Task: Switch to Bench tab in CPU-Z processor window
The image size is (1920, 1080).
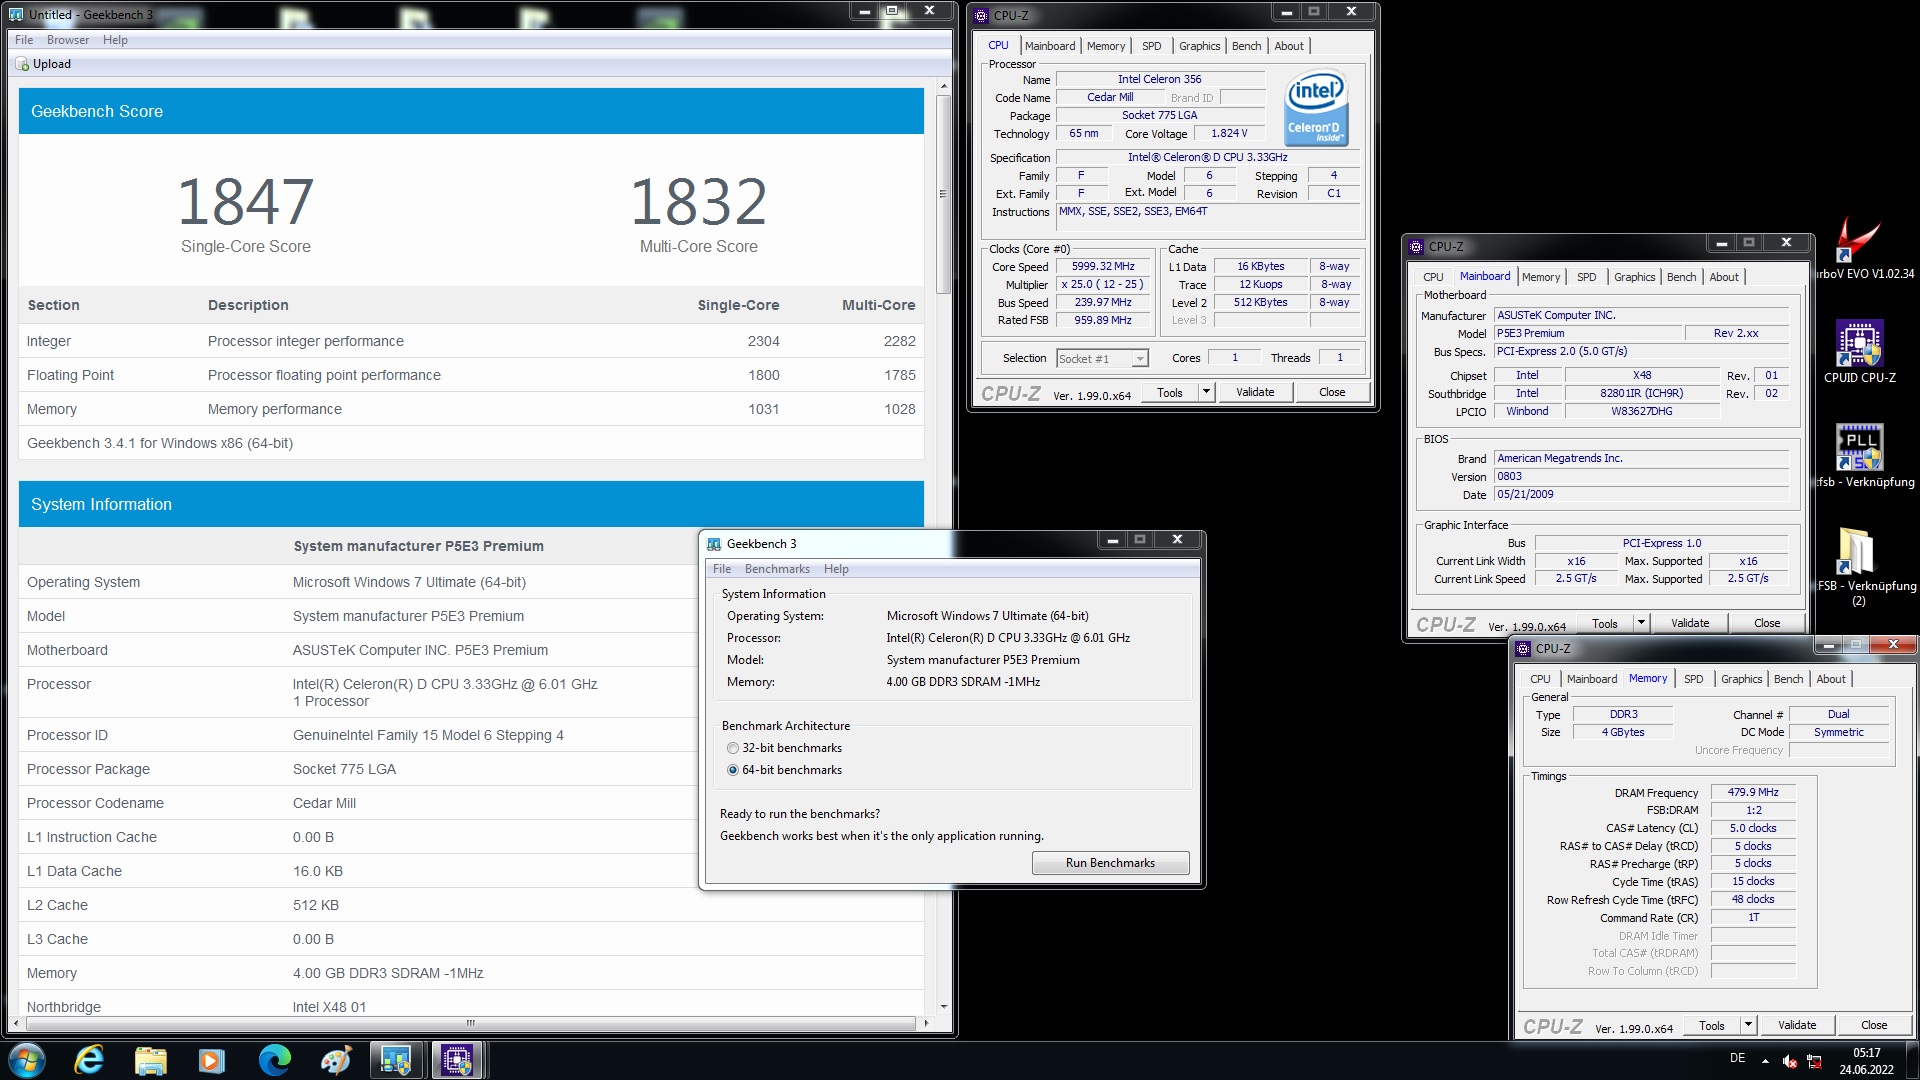Action: pyautogui.click(x=1246, y=46)
